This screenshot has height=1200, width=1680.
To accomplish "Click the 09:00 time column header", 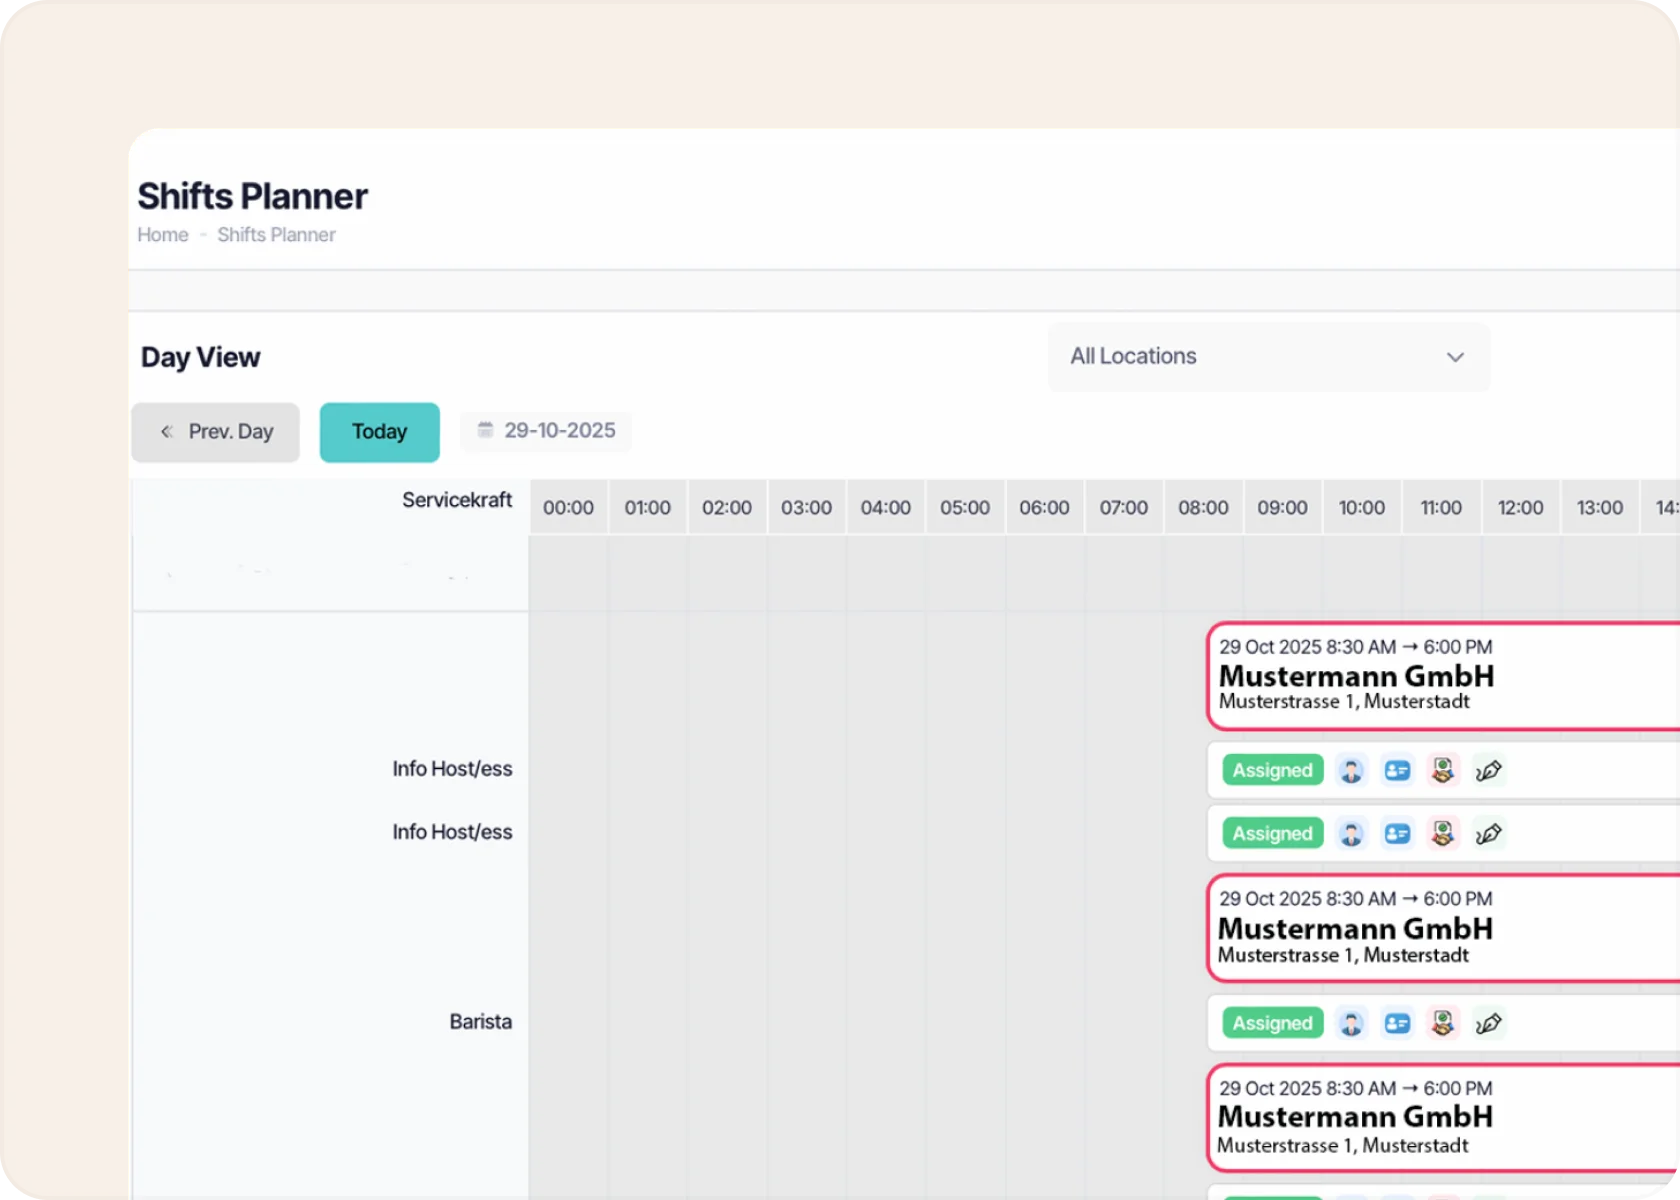I will coord(1283,508).
